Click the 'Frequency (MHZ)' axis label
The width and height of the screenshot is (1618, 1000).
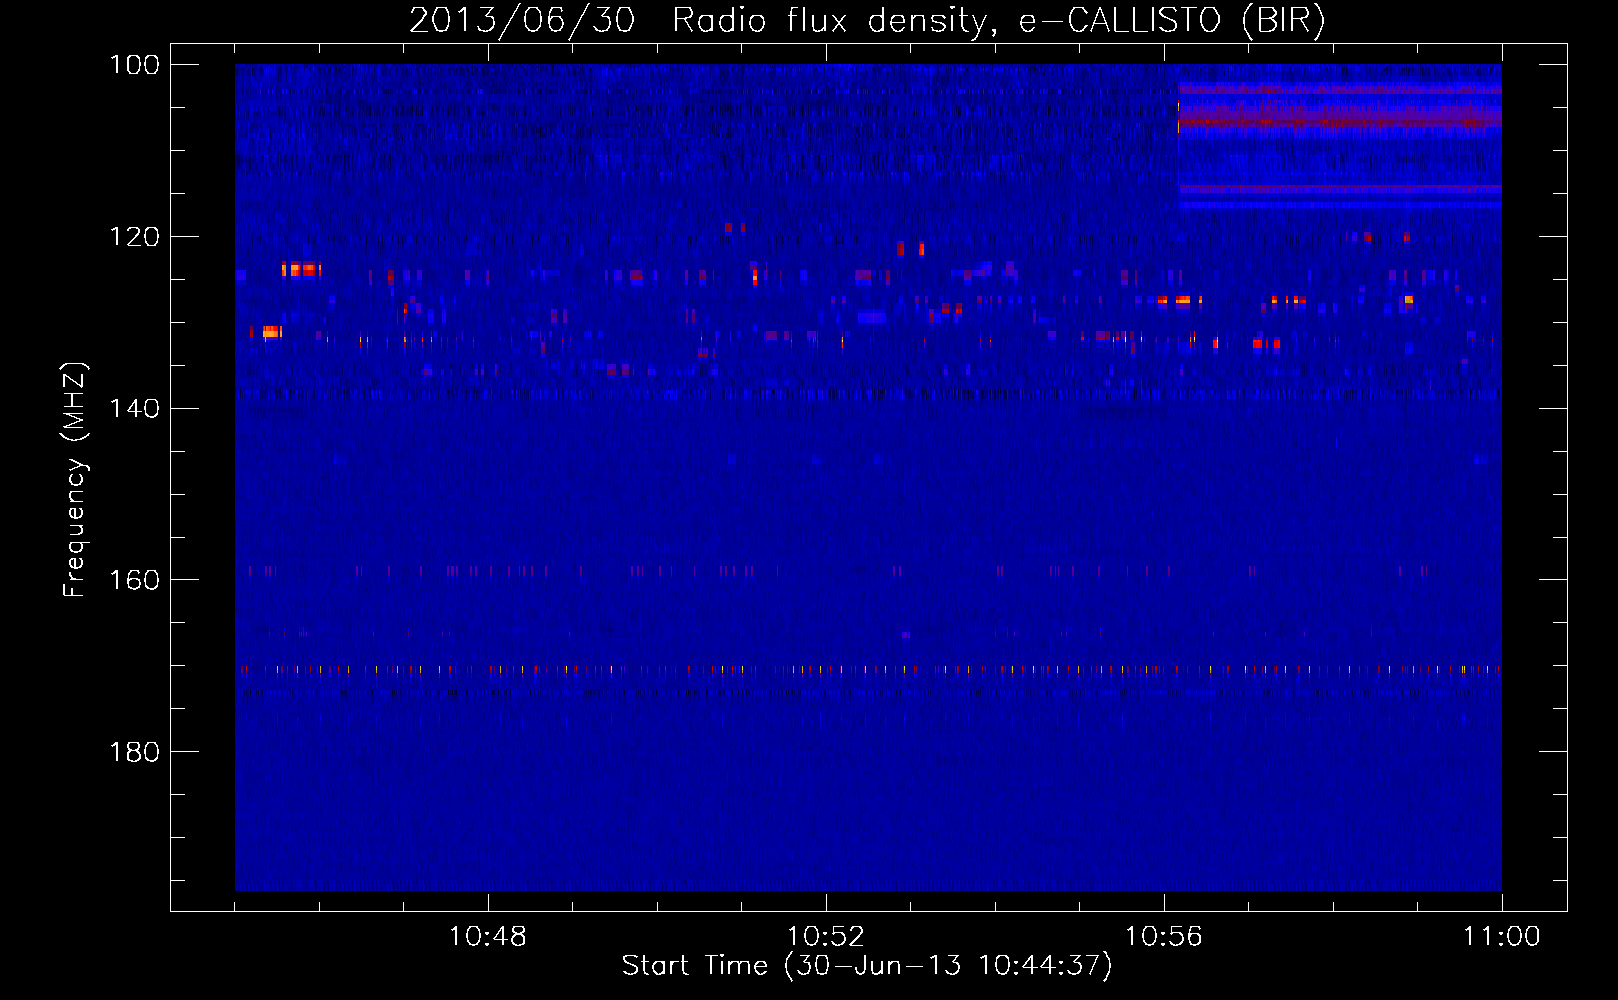[x=75, y=480]
